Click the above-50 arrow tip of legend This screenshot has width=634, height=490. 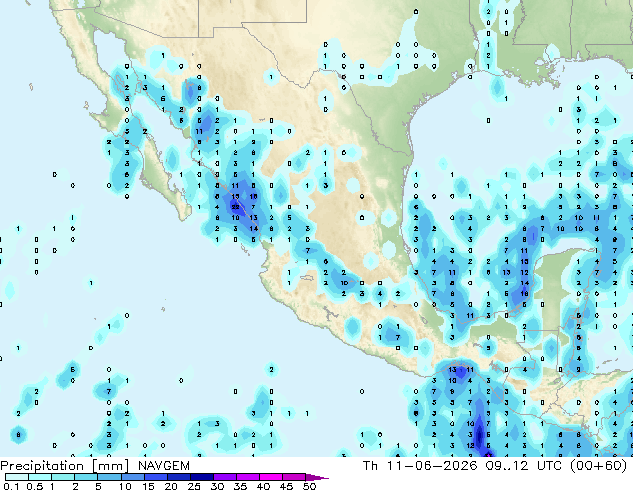pyautogui.click(x=317, y=477)
